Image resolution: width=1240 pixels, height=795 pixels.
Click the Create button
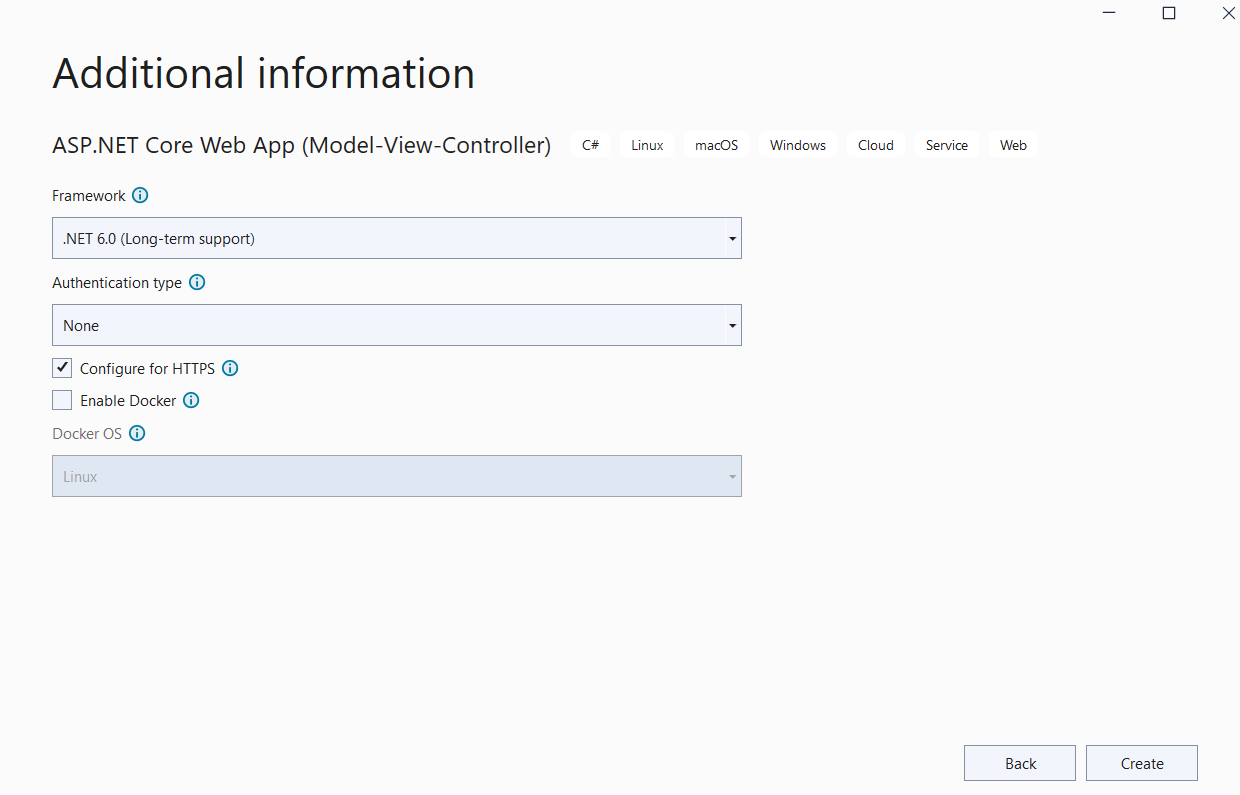(1142, 763)
